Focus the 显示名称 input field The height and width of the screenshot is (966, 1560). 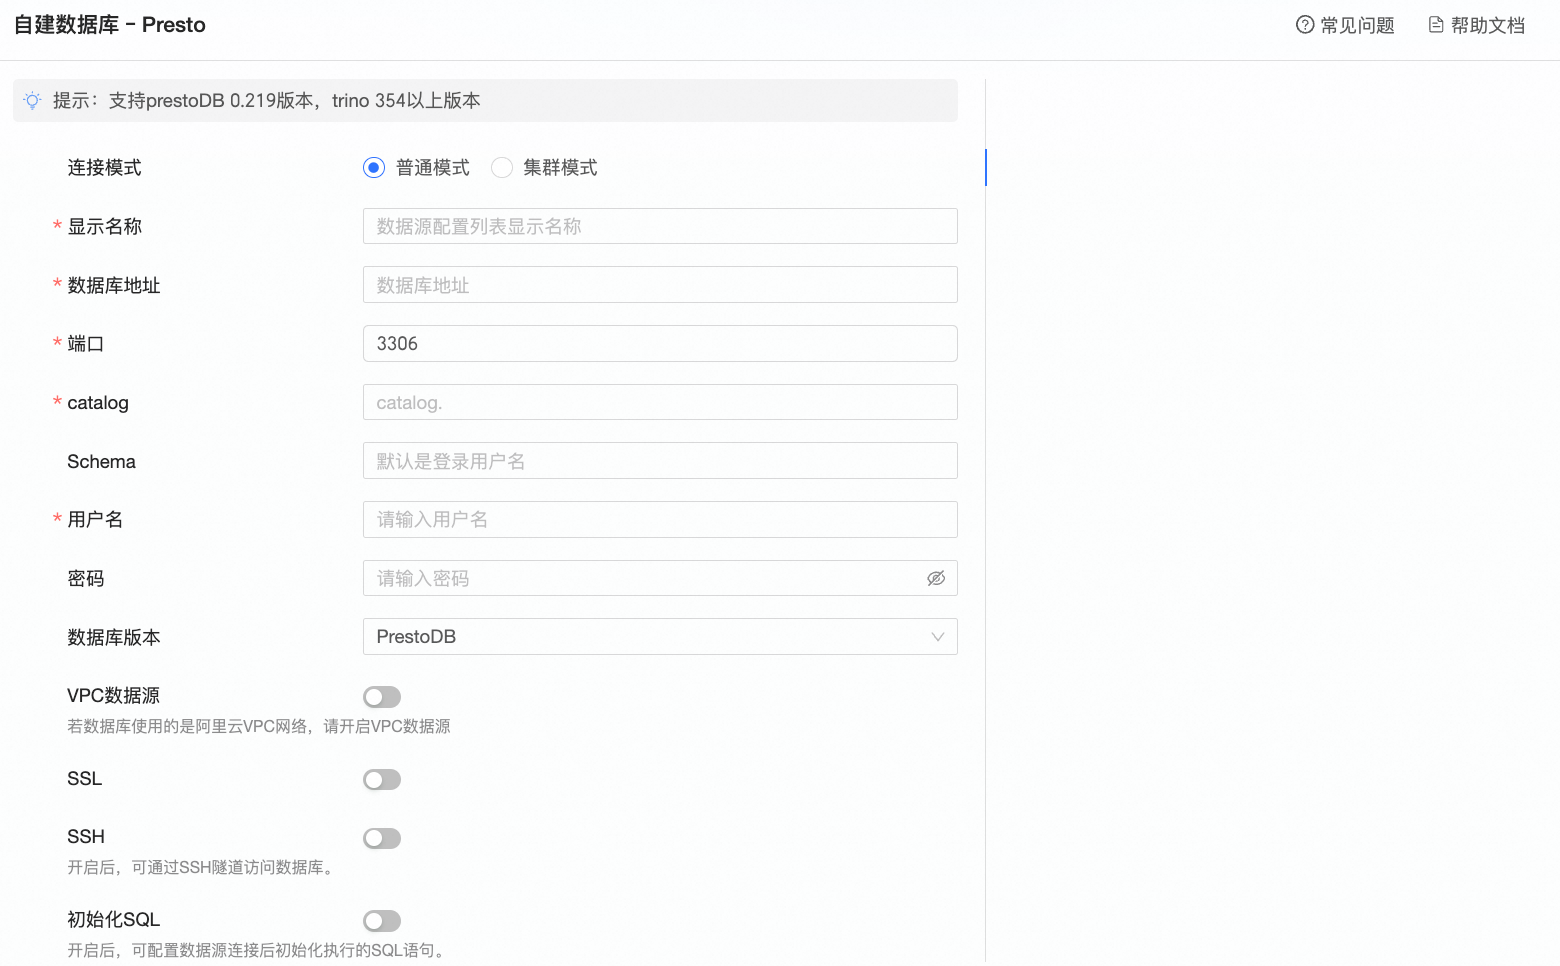tap(660, 226)
